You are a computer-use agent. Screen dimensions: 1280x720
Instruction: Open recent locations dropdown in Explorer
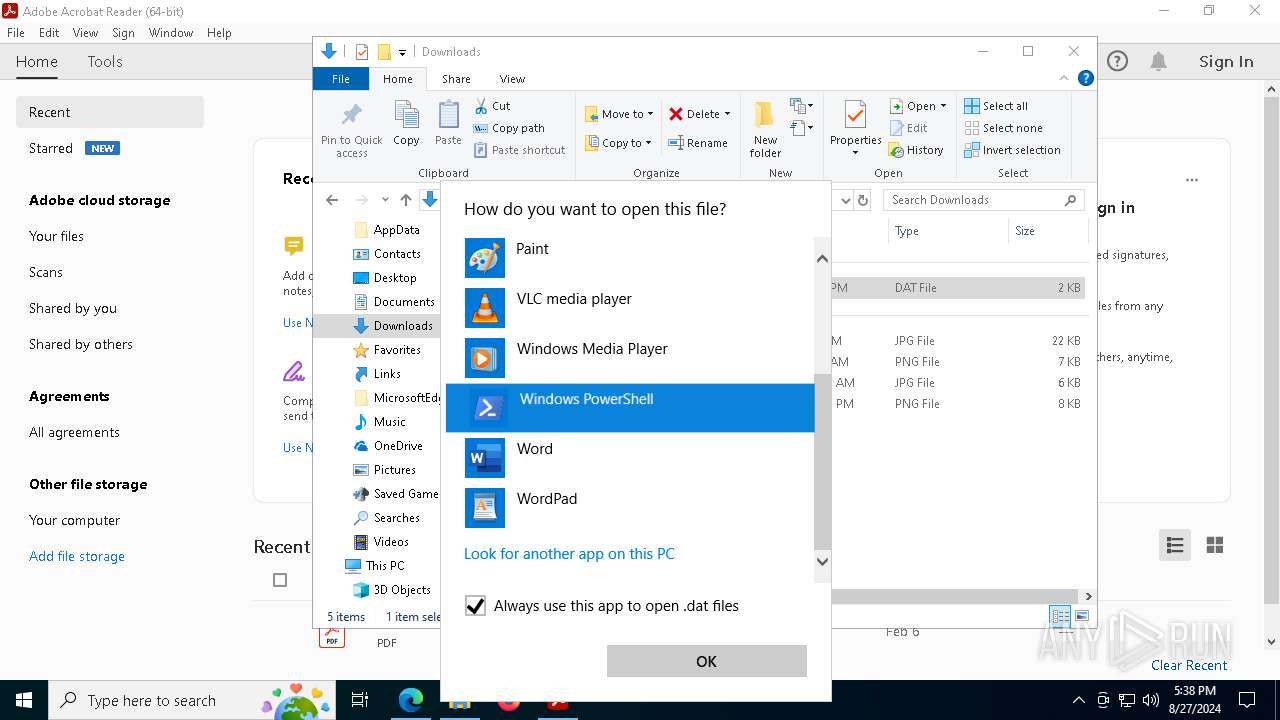coord(385,200)
